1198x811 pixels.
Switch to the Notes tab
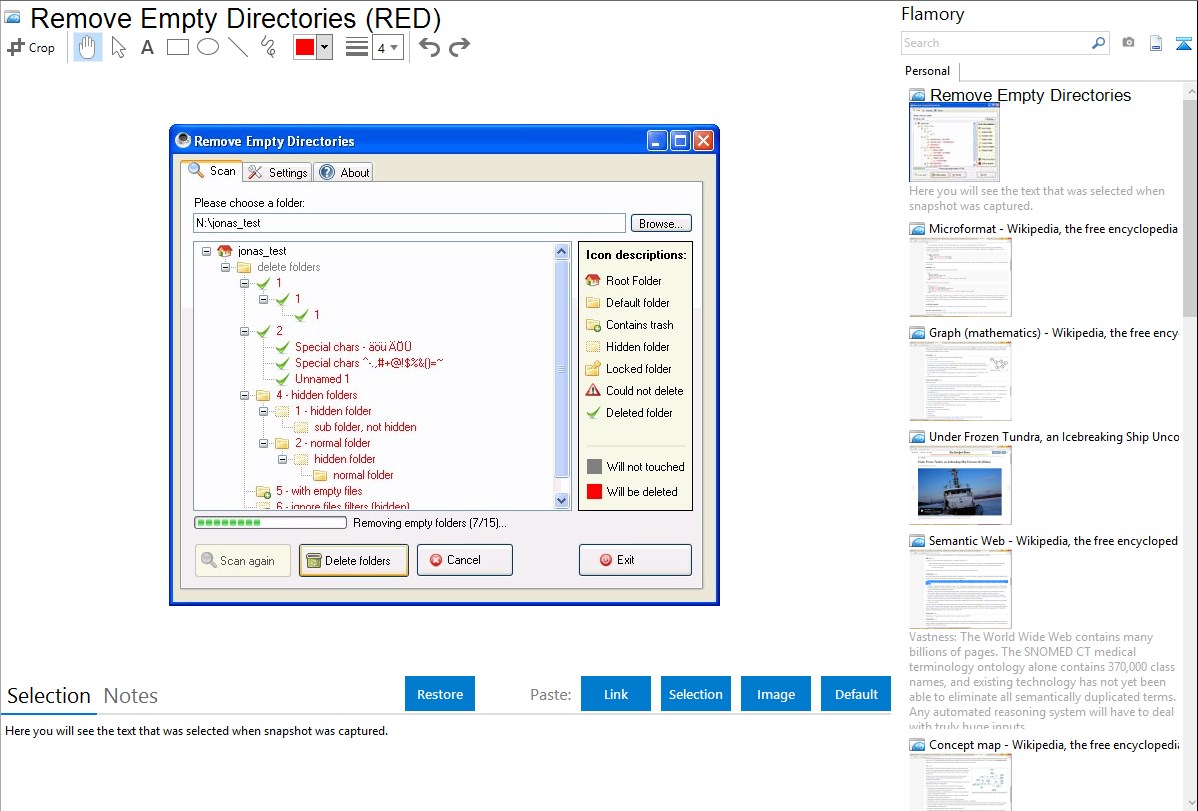[x=131, y=696]
